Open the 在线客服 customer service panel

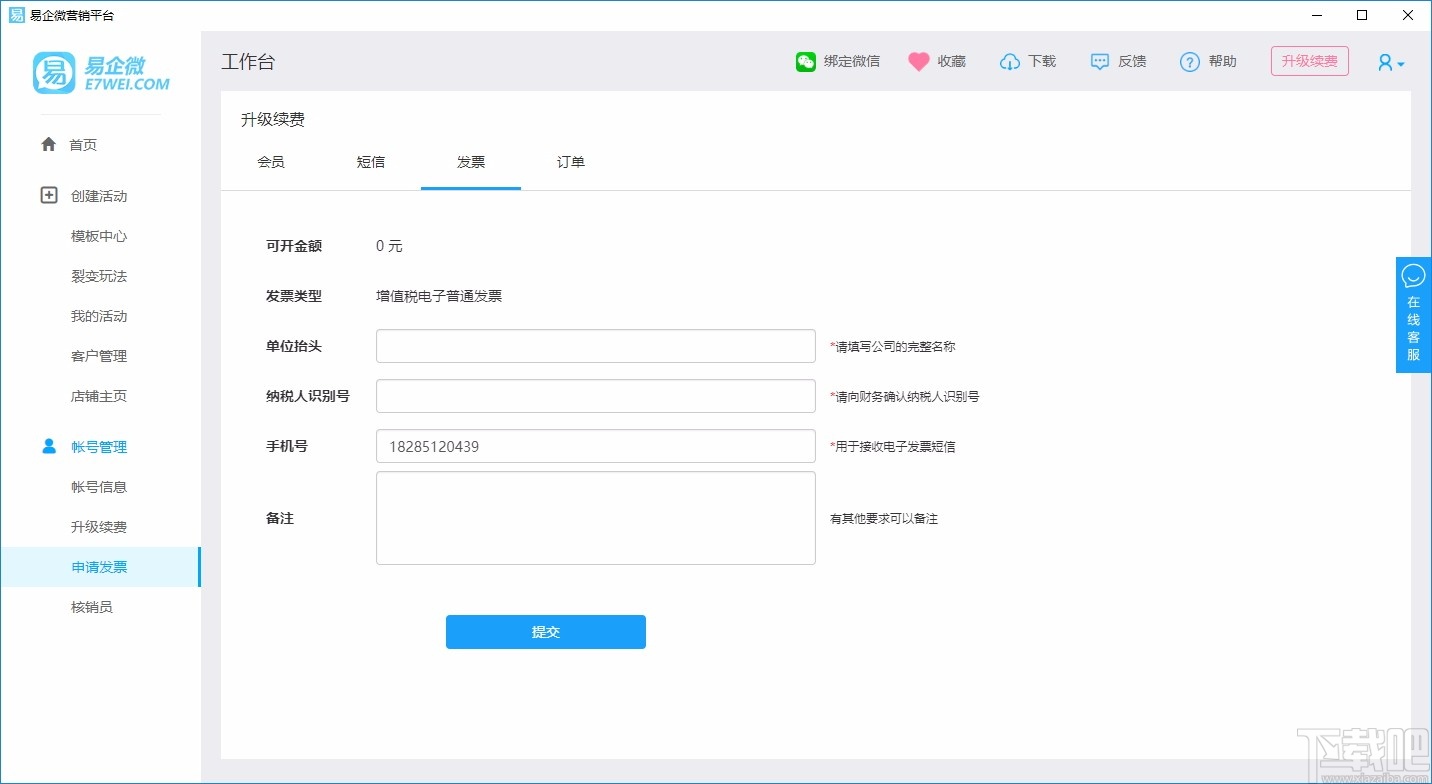(x=1412, y=315)
